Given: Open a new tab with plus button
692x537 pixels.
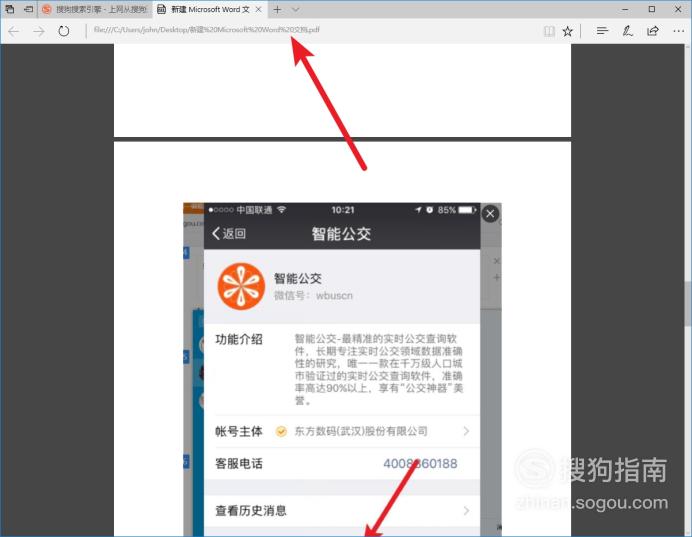Looking at the screenshot, I should point(277,9).
